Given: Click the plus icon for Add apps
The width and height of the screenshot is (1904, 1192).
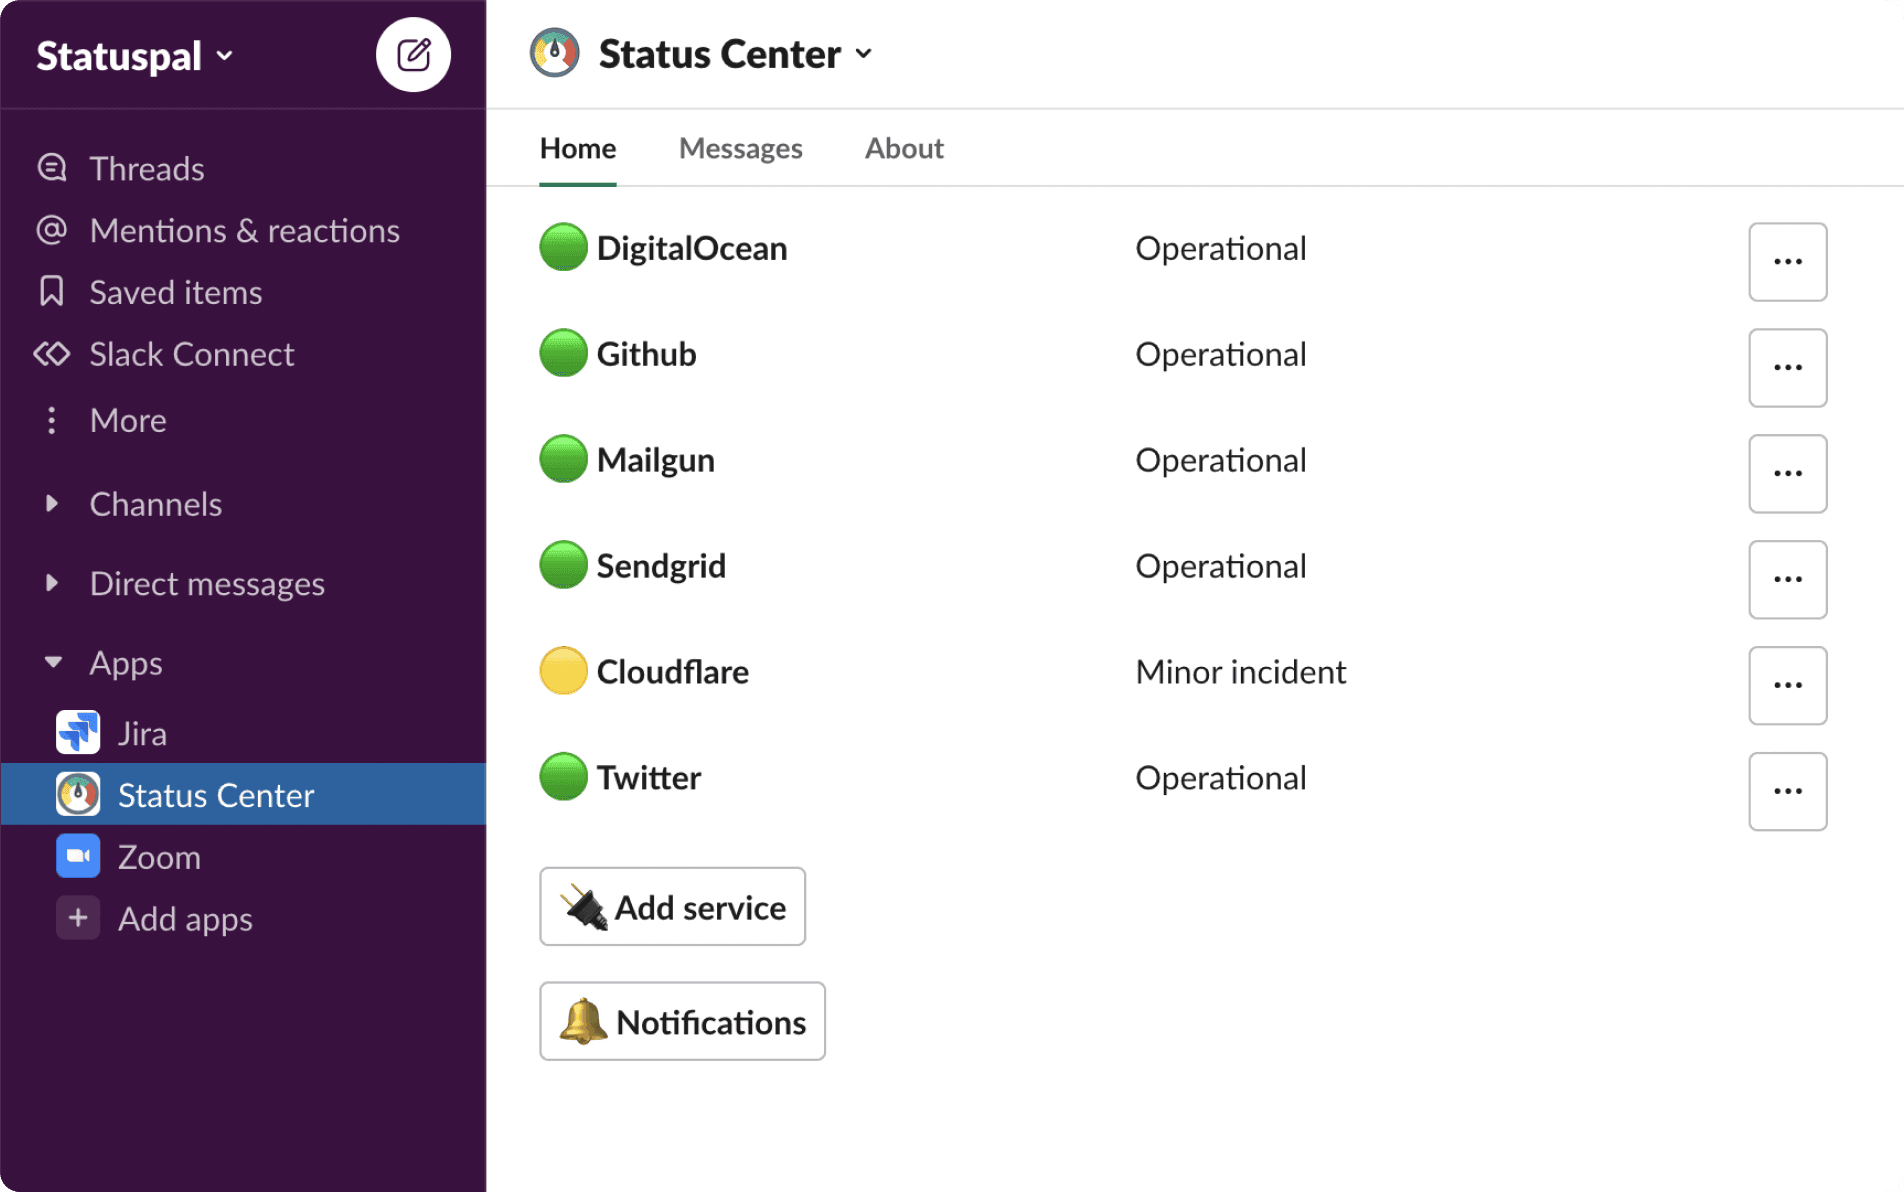Looking at the screenshot, I should [78, 918].
